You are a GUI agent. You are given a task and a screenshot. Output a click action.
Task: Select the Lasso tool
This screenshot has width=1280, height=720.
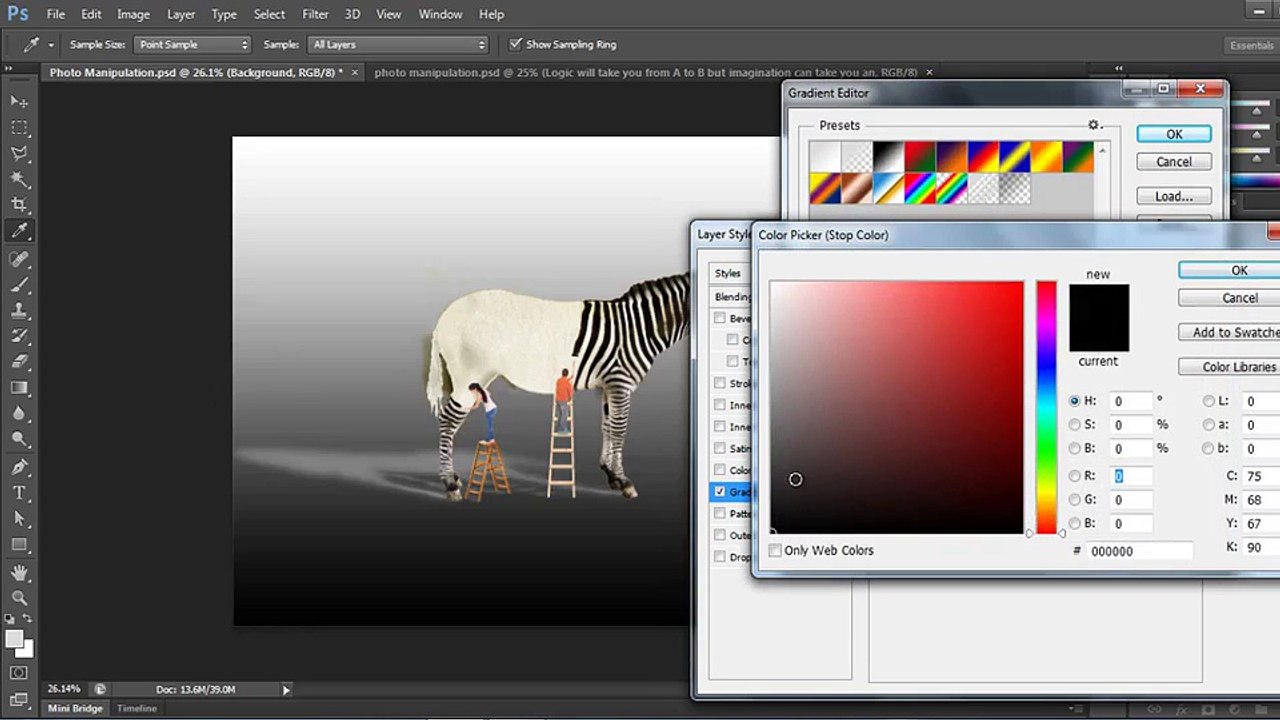(19, 153)
